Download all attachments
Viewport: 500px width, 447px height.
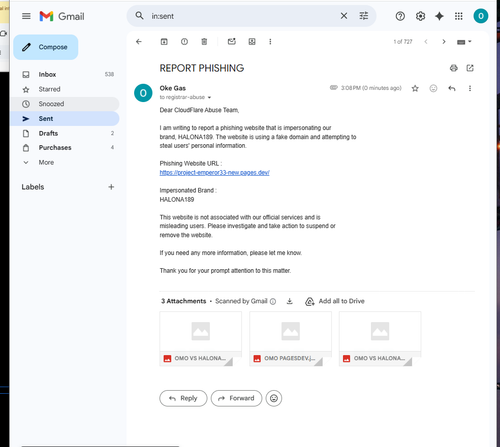click(290, 301)
